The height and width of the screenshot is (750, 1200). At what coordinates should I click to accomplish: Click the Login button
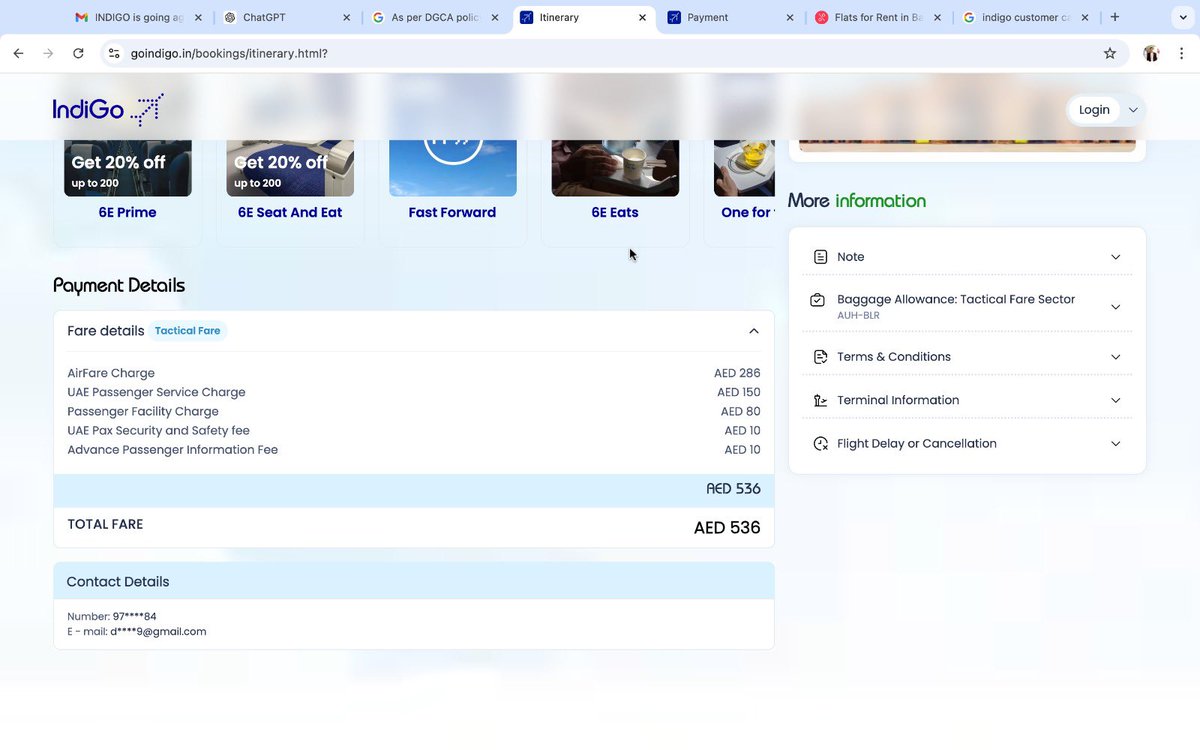click(1094, 110)
